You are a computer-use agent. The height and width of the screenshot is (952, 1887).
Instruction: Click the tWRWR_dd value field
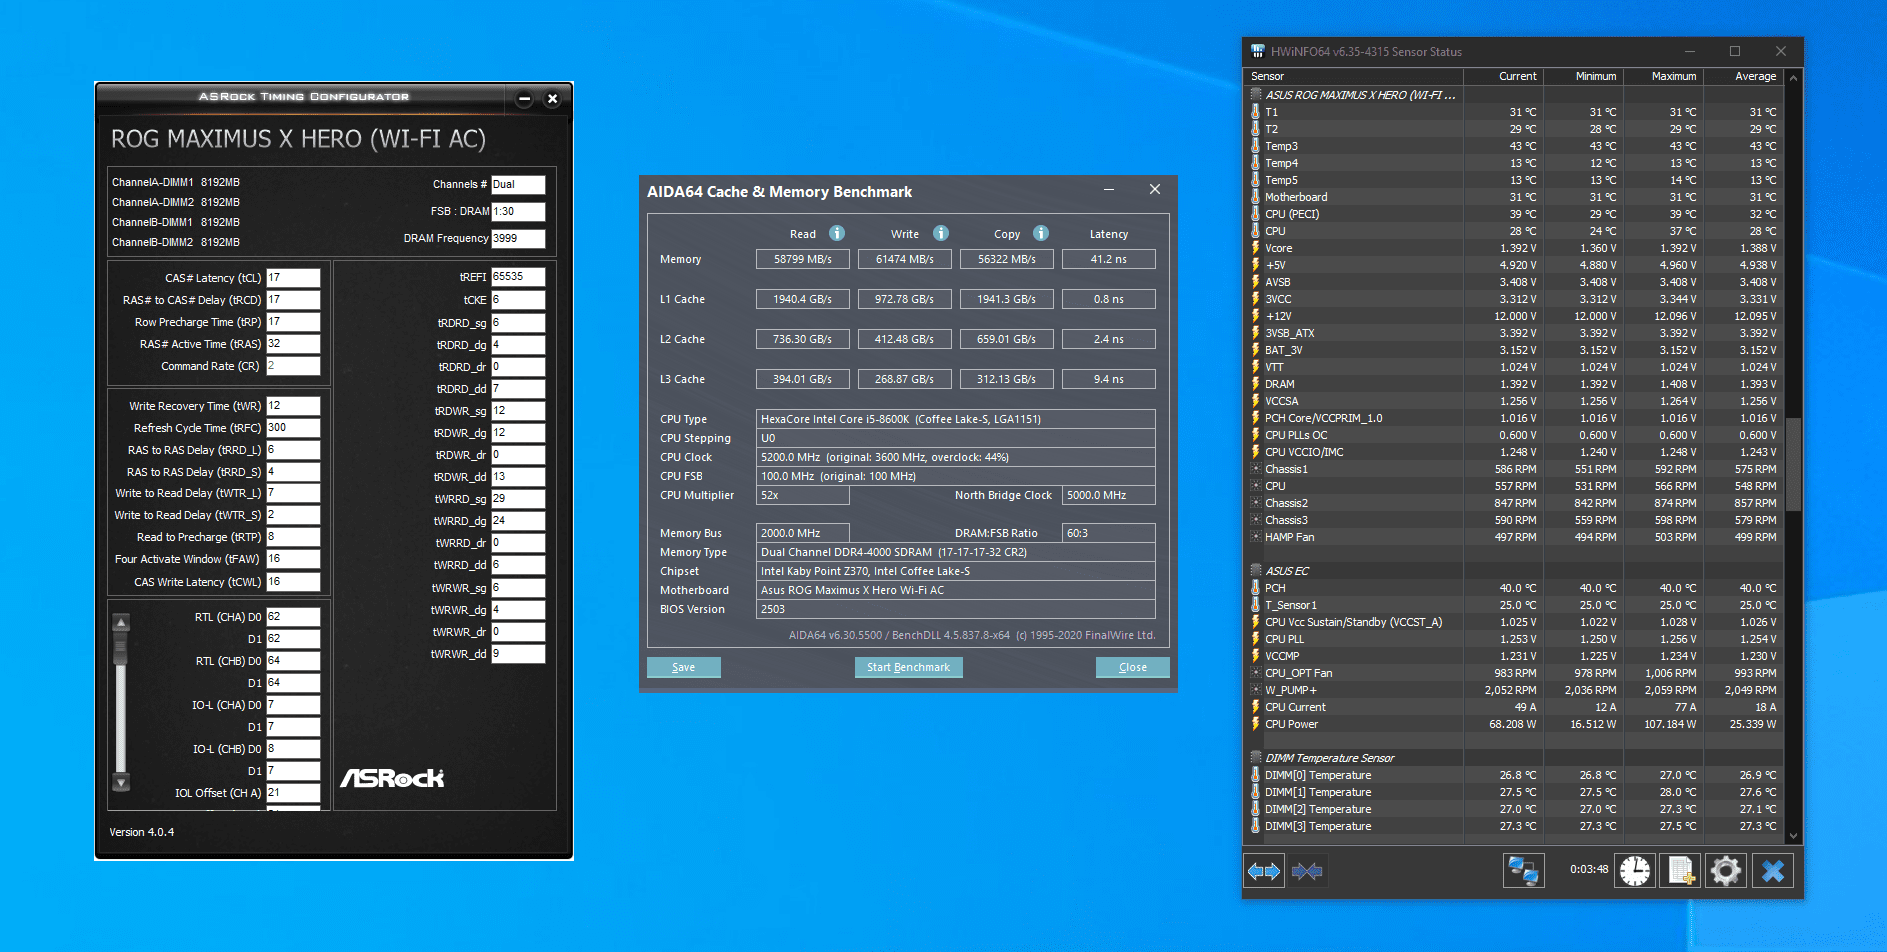(518, 654)
